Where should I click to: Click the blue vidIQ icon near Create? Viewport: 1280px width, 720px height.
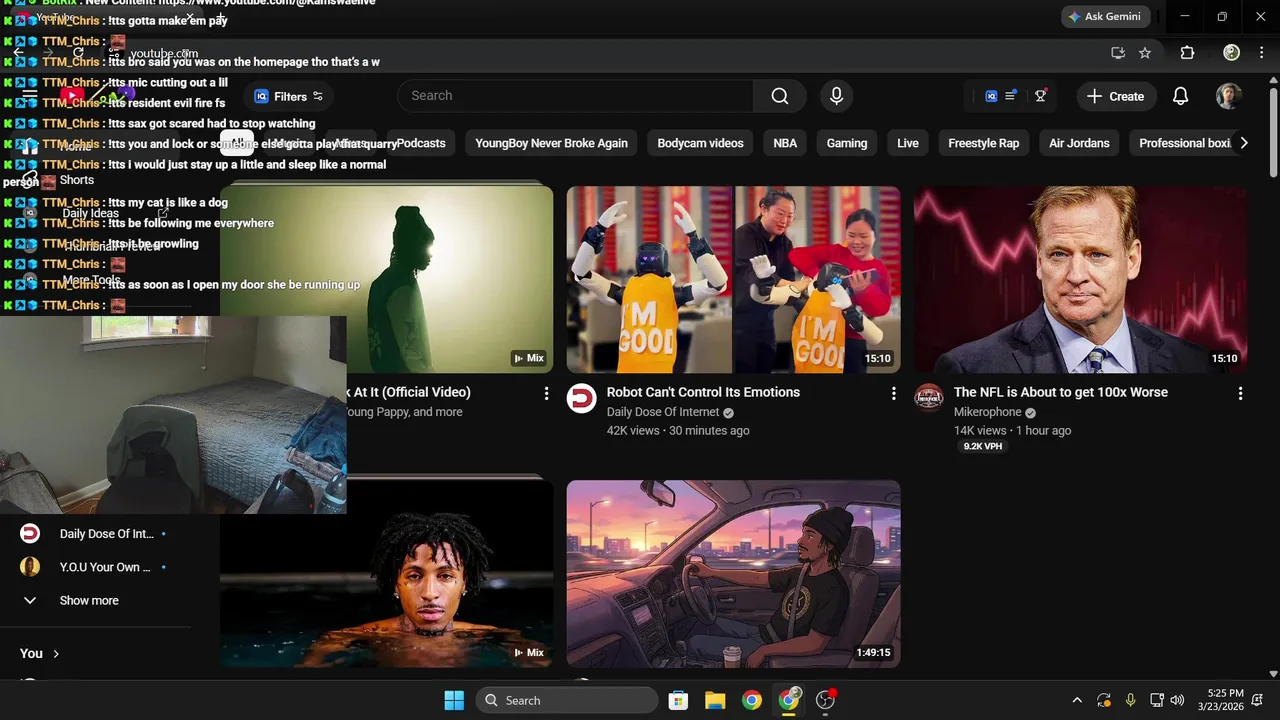point(991,96)
